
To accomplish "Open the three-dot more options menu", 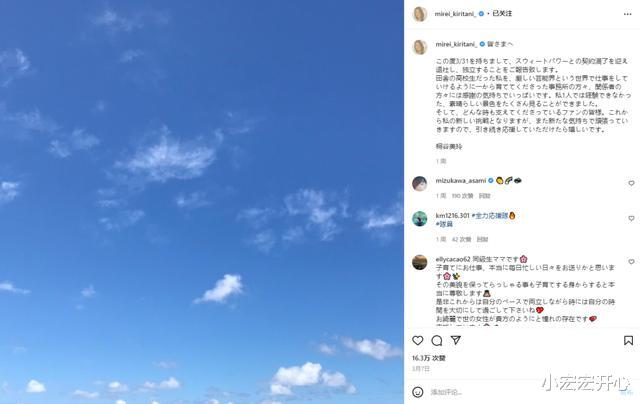I will pos(628,14).
